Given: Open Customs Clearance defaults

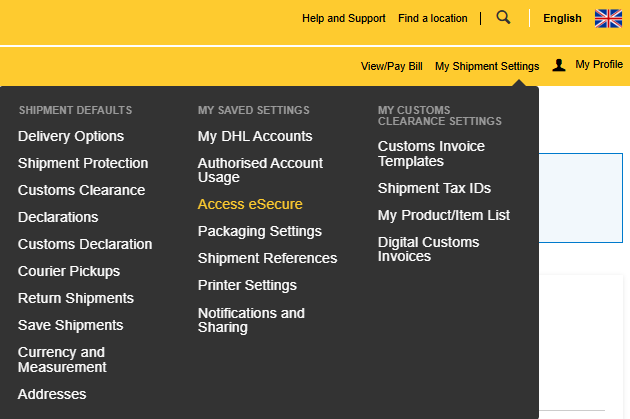Looking at the screenshot, I should [81, 190].
